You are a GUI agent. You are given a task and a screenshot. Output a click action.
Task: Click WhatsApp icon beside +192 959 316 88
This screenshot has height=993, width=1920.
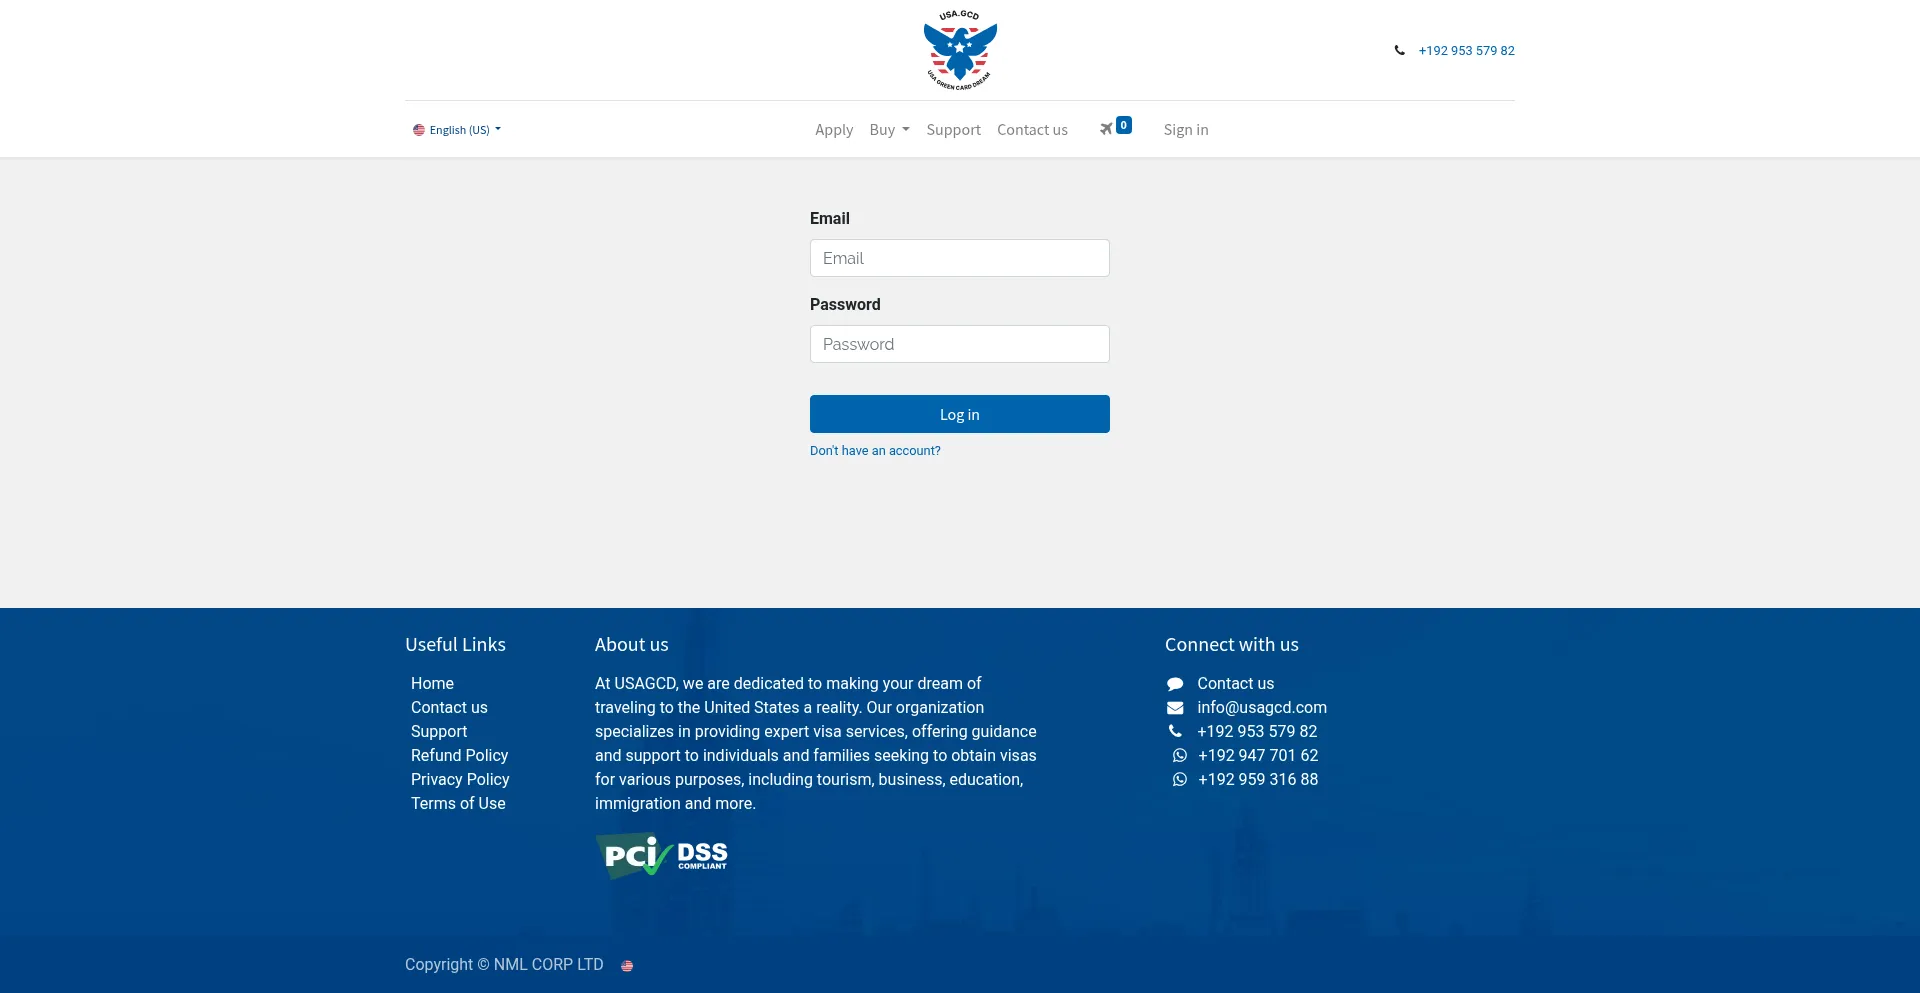1180,780
